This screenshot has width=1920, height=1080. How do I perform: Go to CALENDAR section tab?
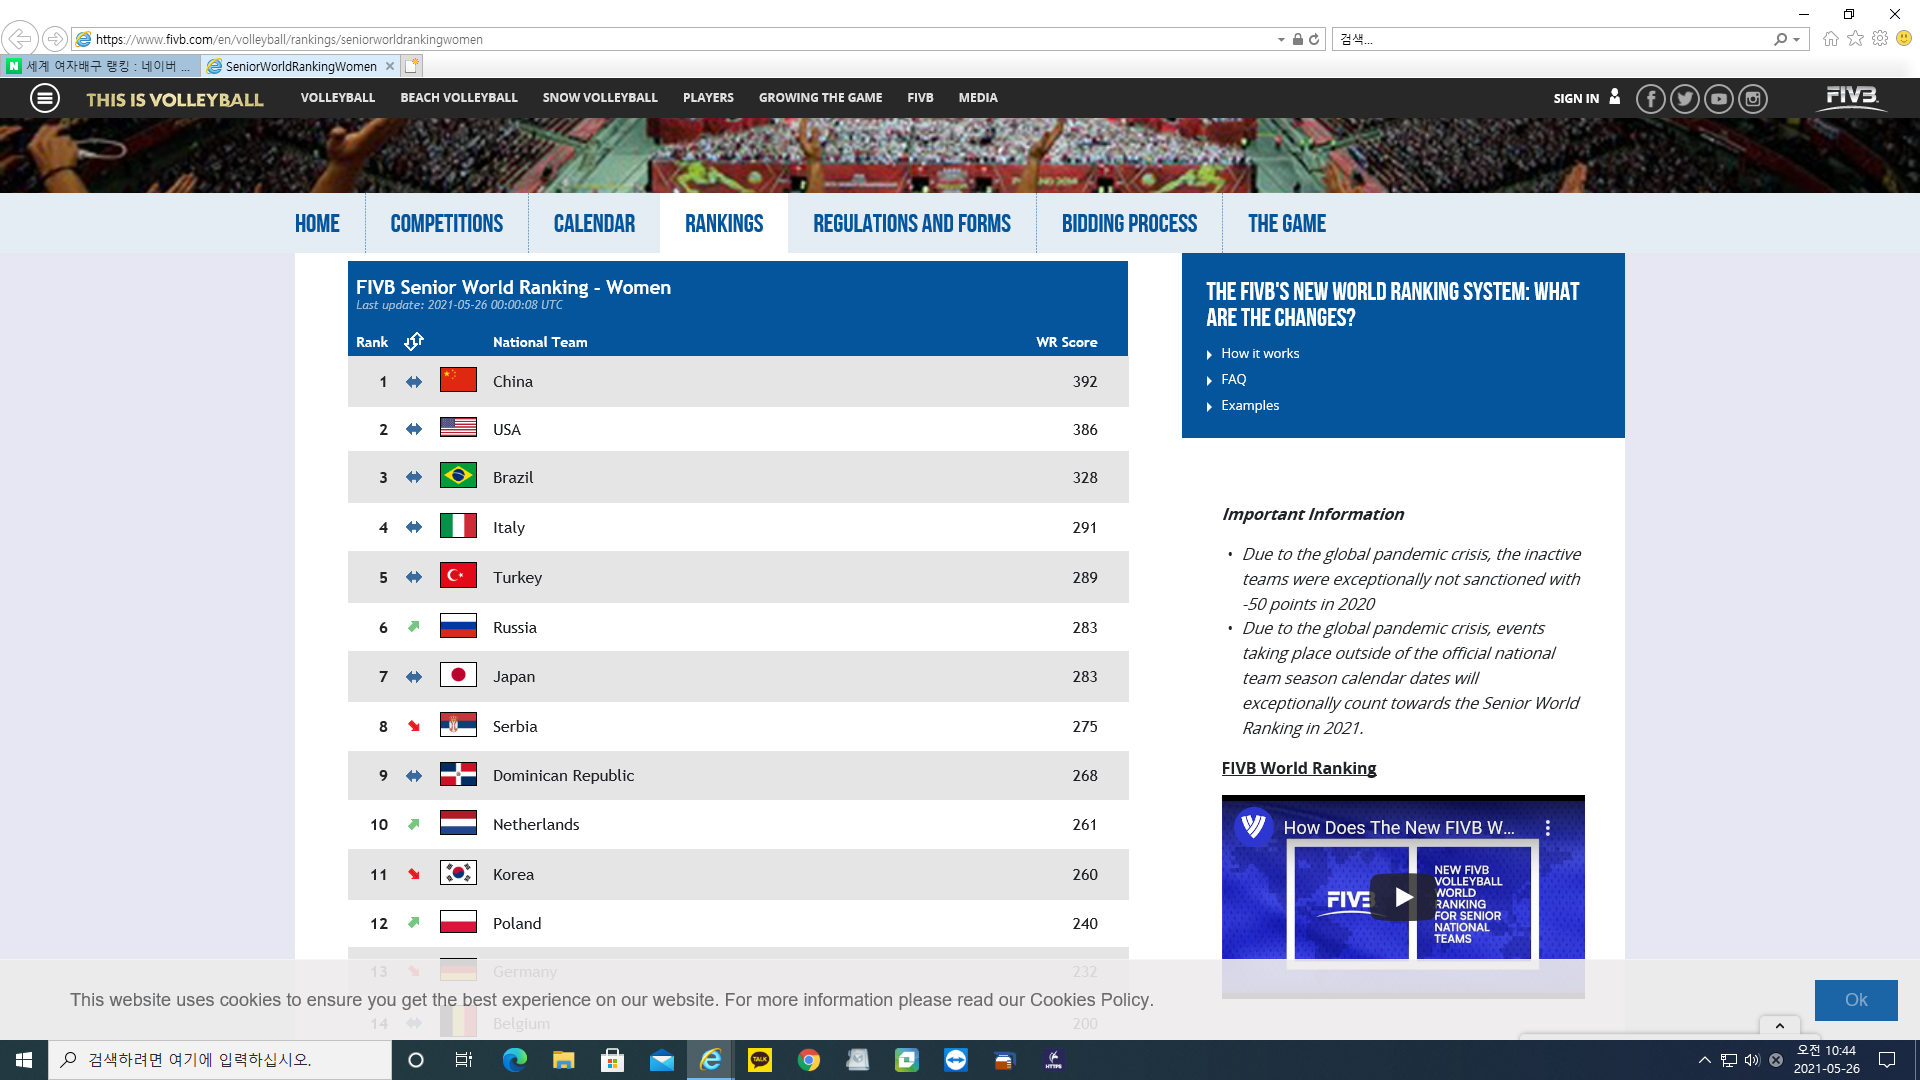pyautogui.click(x=594, y=223)
